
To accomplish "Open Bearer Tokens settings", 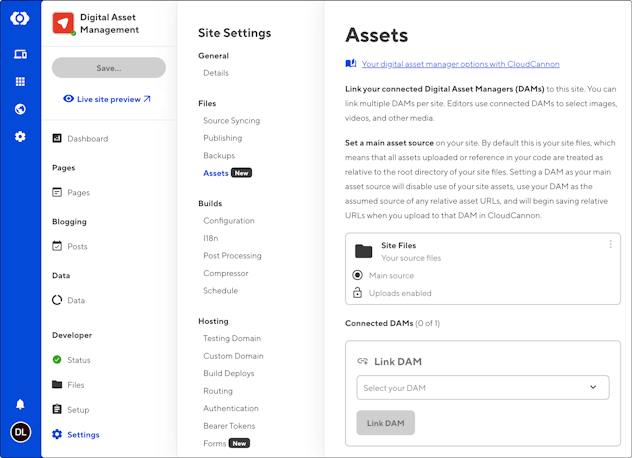I will coord(229,426).
